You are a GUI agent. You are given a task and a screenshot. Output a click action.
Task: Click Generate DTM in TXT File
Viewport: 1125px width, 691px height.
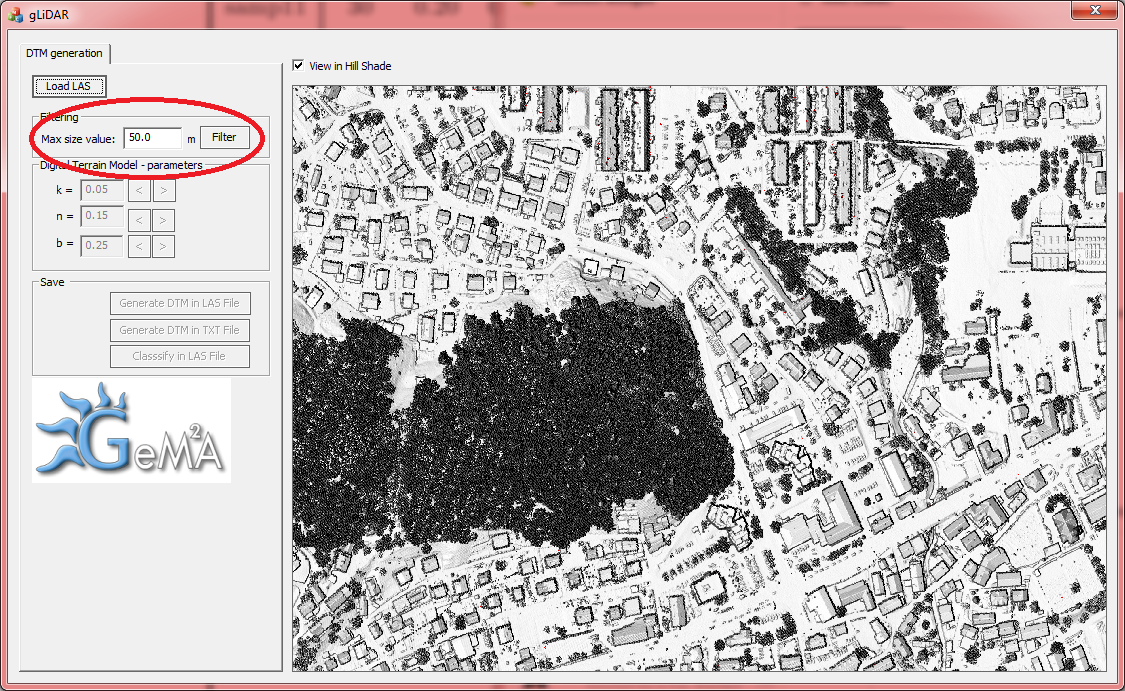pos(180,330)
